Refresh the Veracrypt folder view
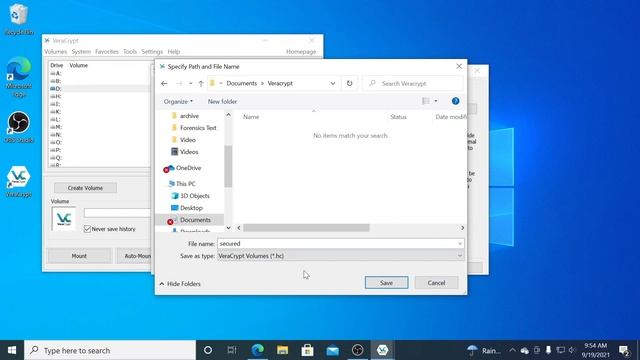Image resolution: width=640 pixels, height=360 pixels. click(x=349, y=83)
